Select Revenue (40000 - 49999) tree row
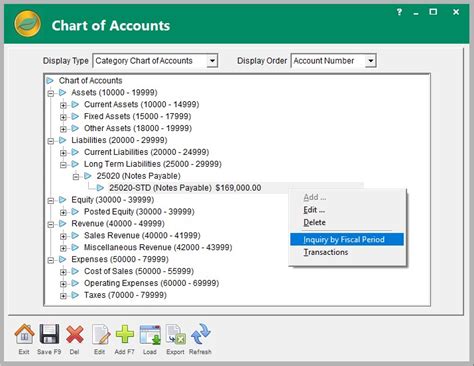The image size is (474, 366). pos(118,224)
